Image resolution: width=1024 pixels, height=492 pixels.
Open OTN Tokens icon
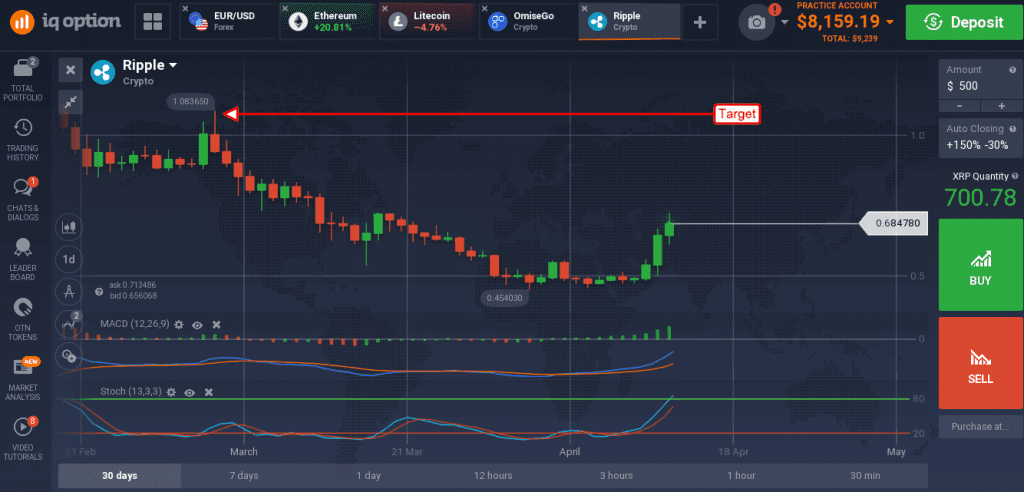tap(24, 307)
